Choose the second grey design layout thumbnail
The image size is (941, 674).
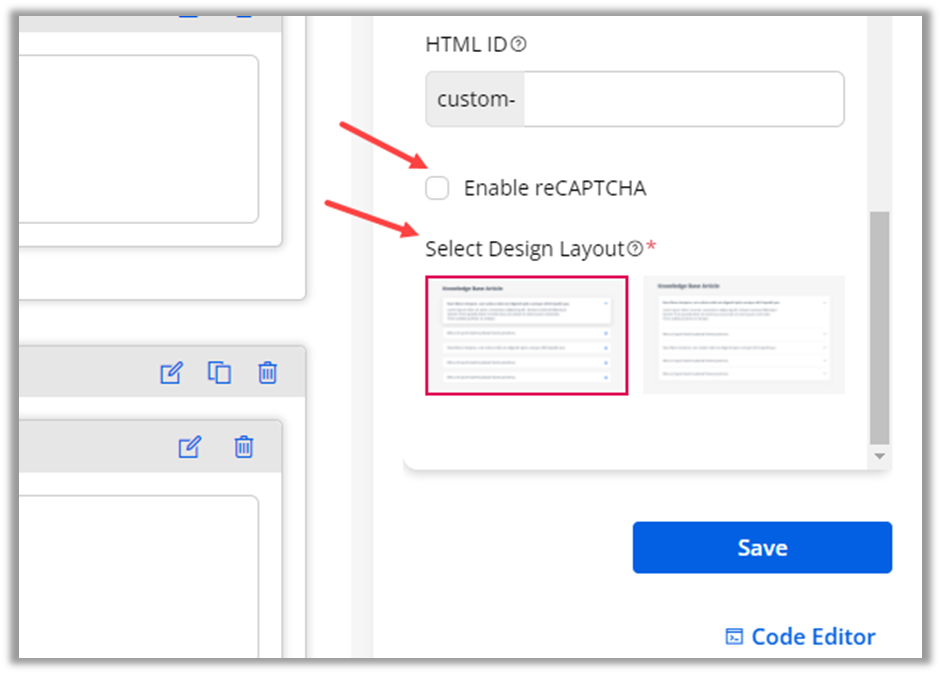click(743, 335)
